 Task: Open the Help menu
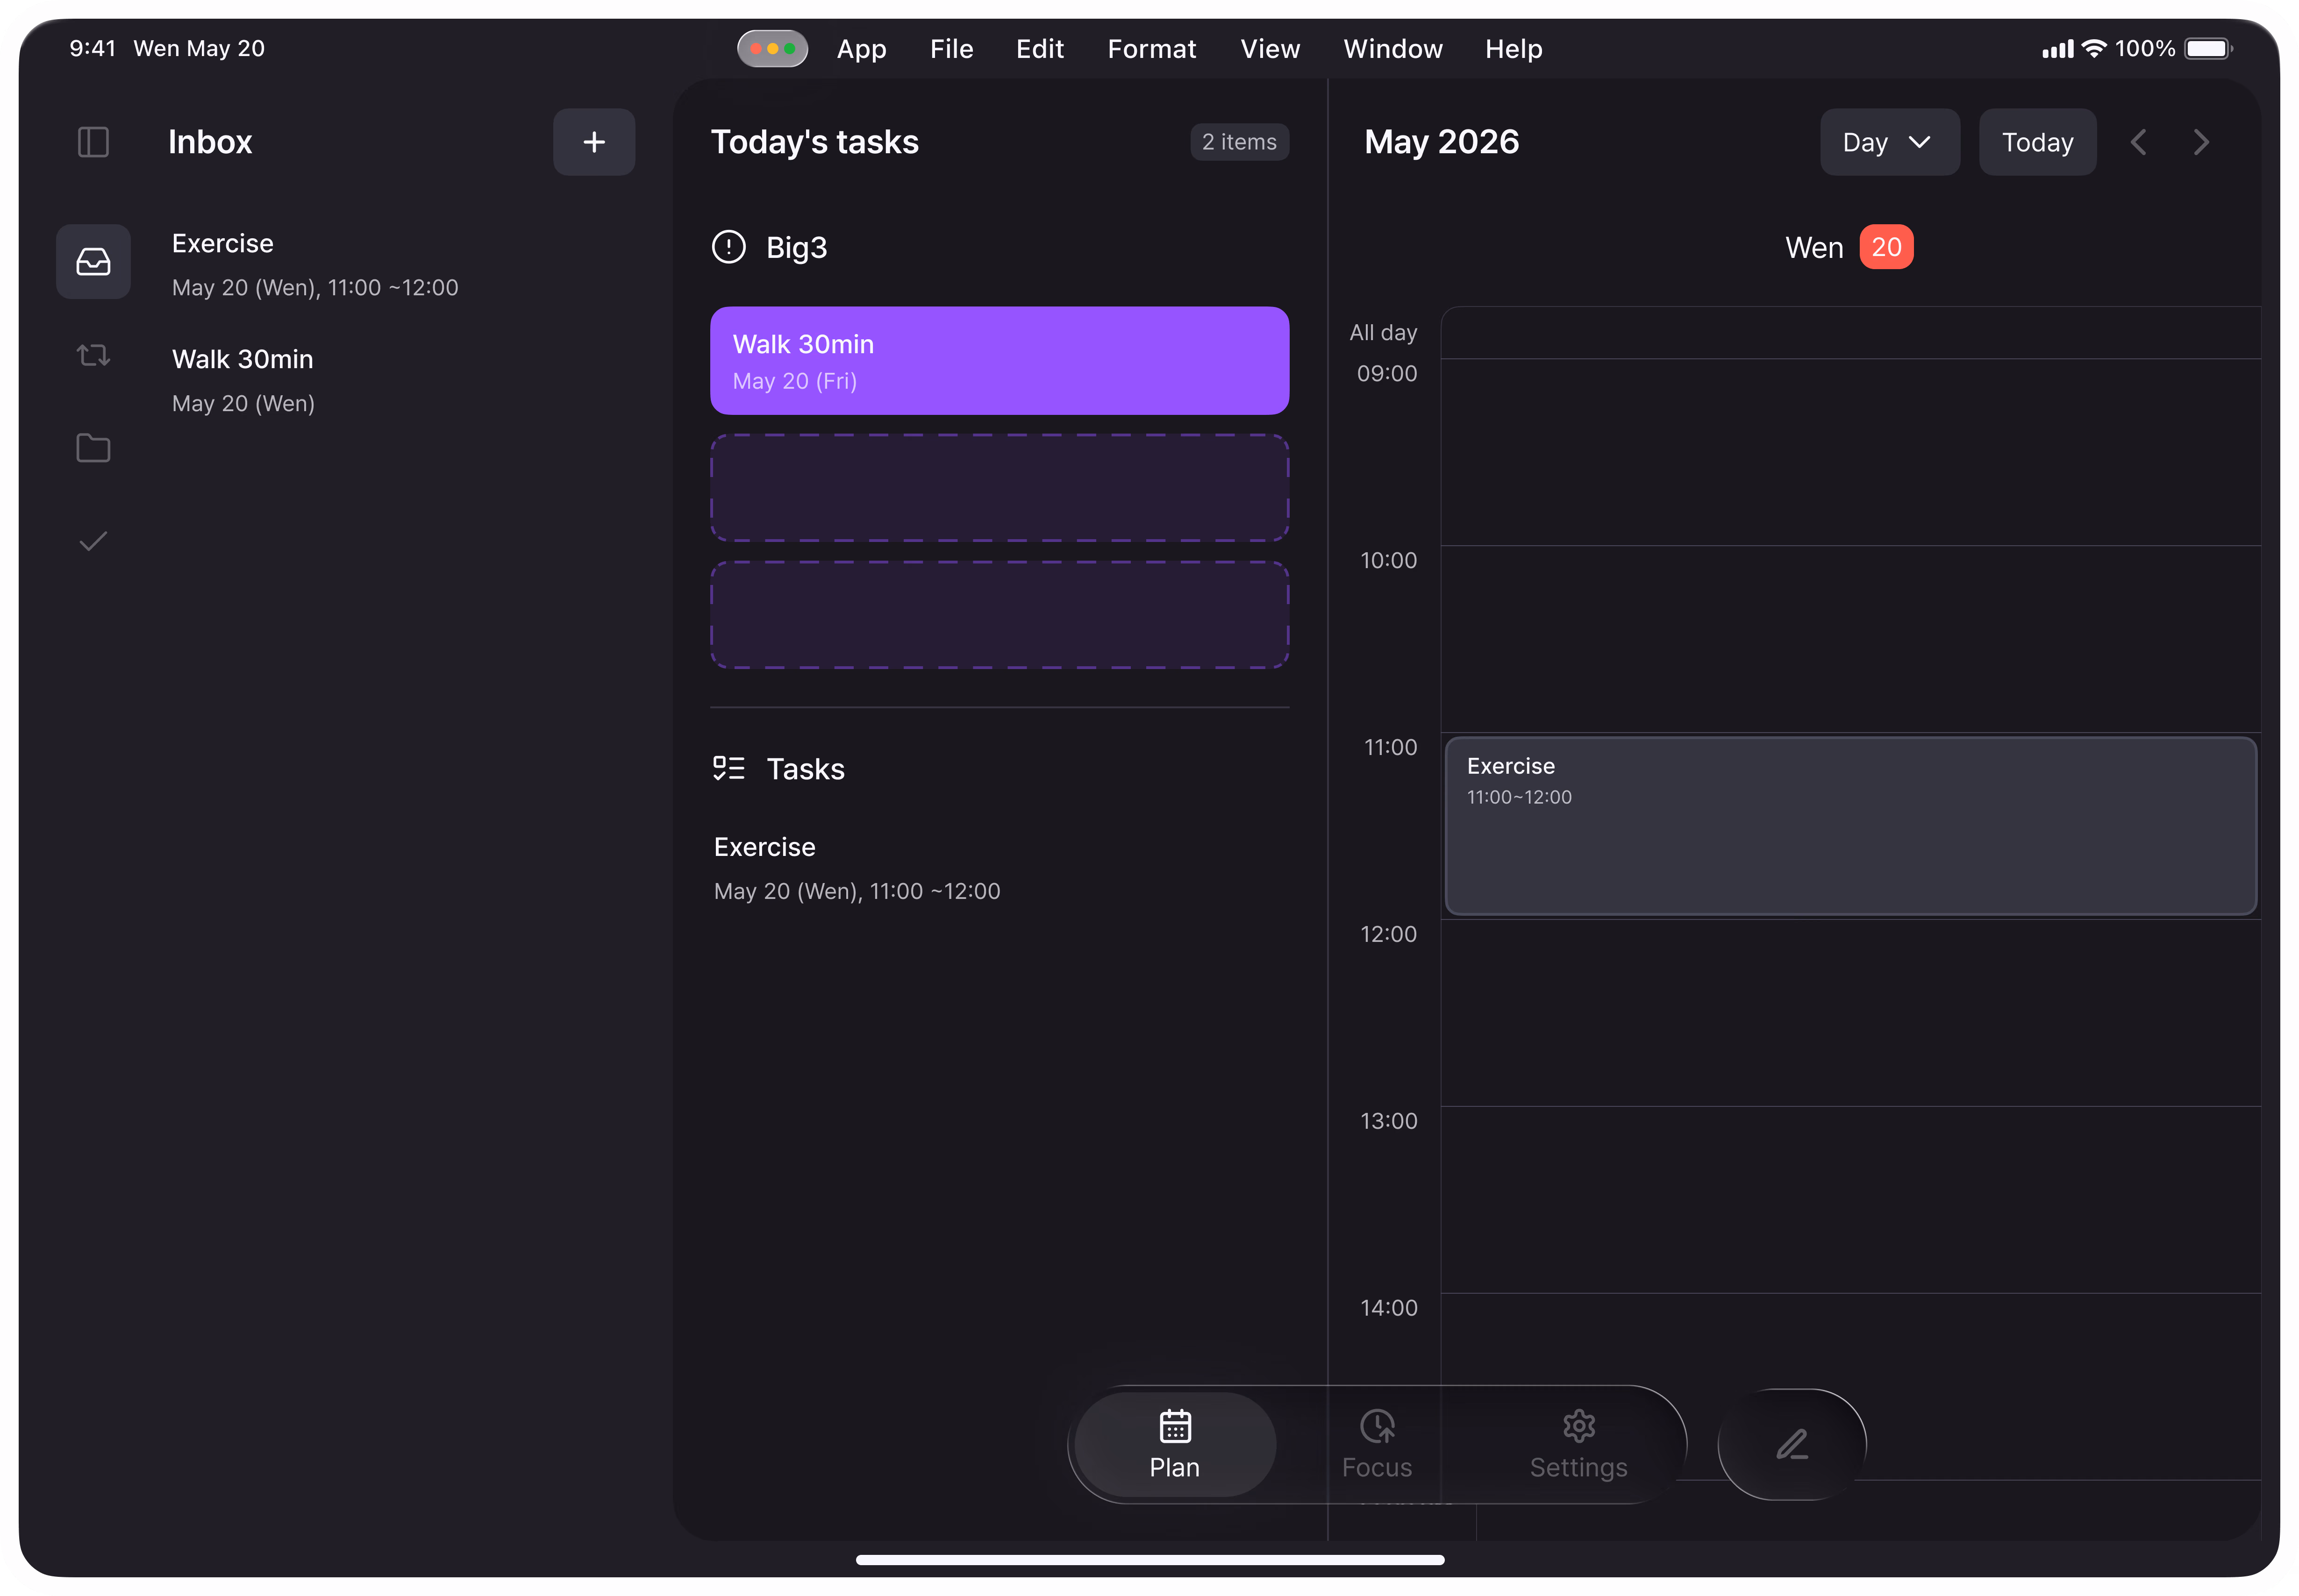1513,49
